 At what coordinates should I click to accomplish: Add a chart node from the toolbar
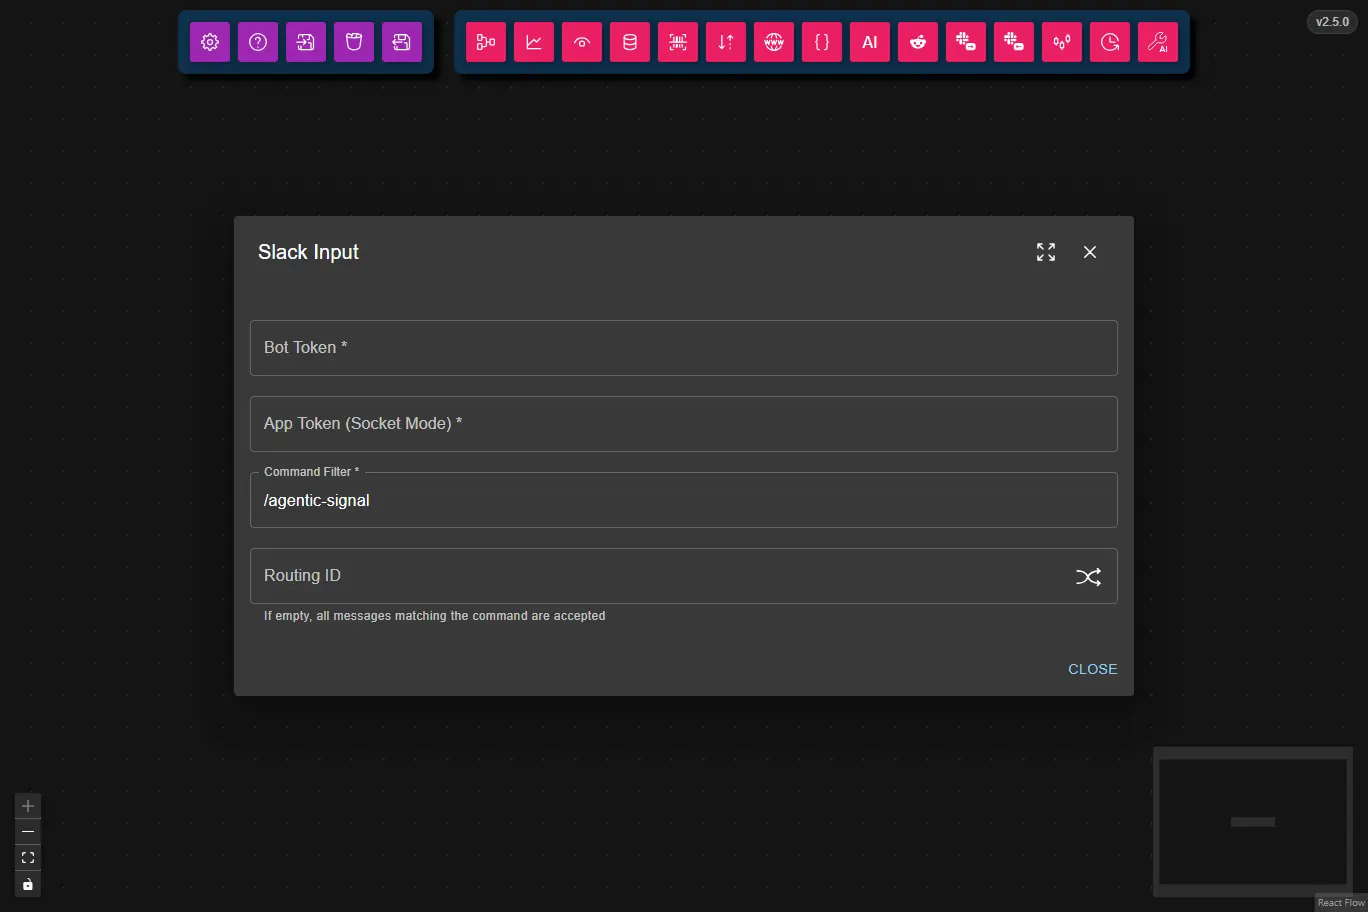534,42
